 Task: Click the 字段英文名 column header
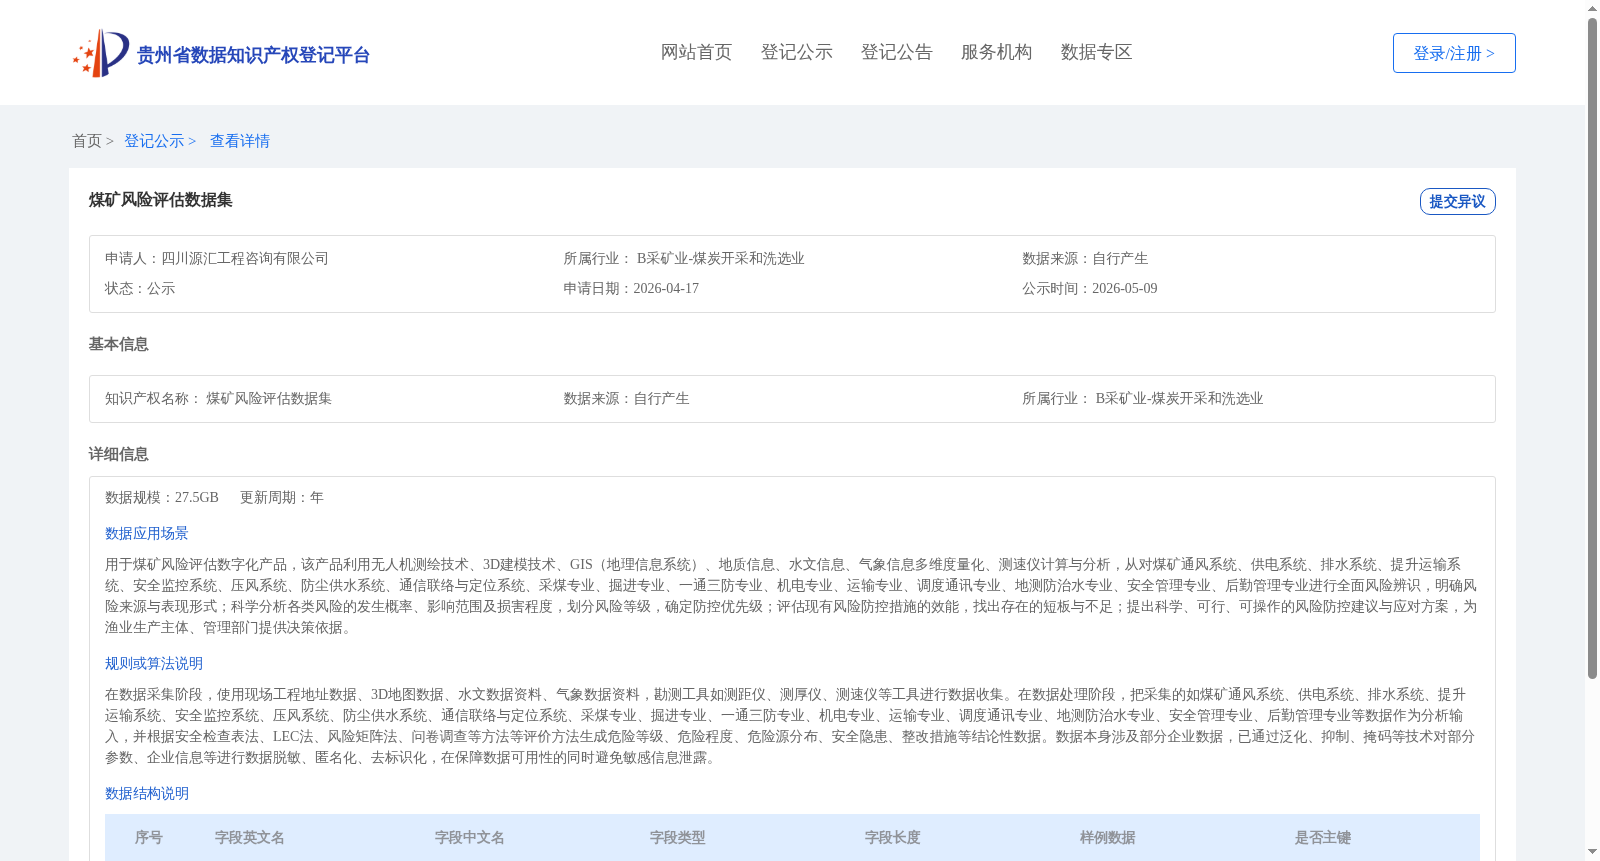pos(250,838)
